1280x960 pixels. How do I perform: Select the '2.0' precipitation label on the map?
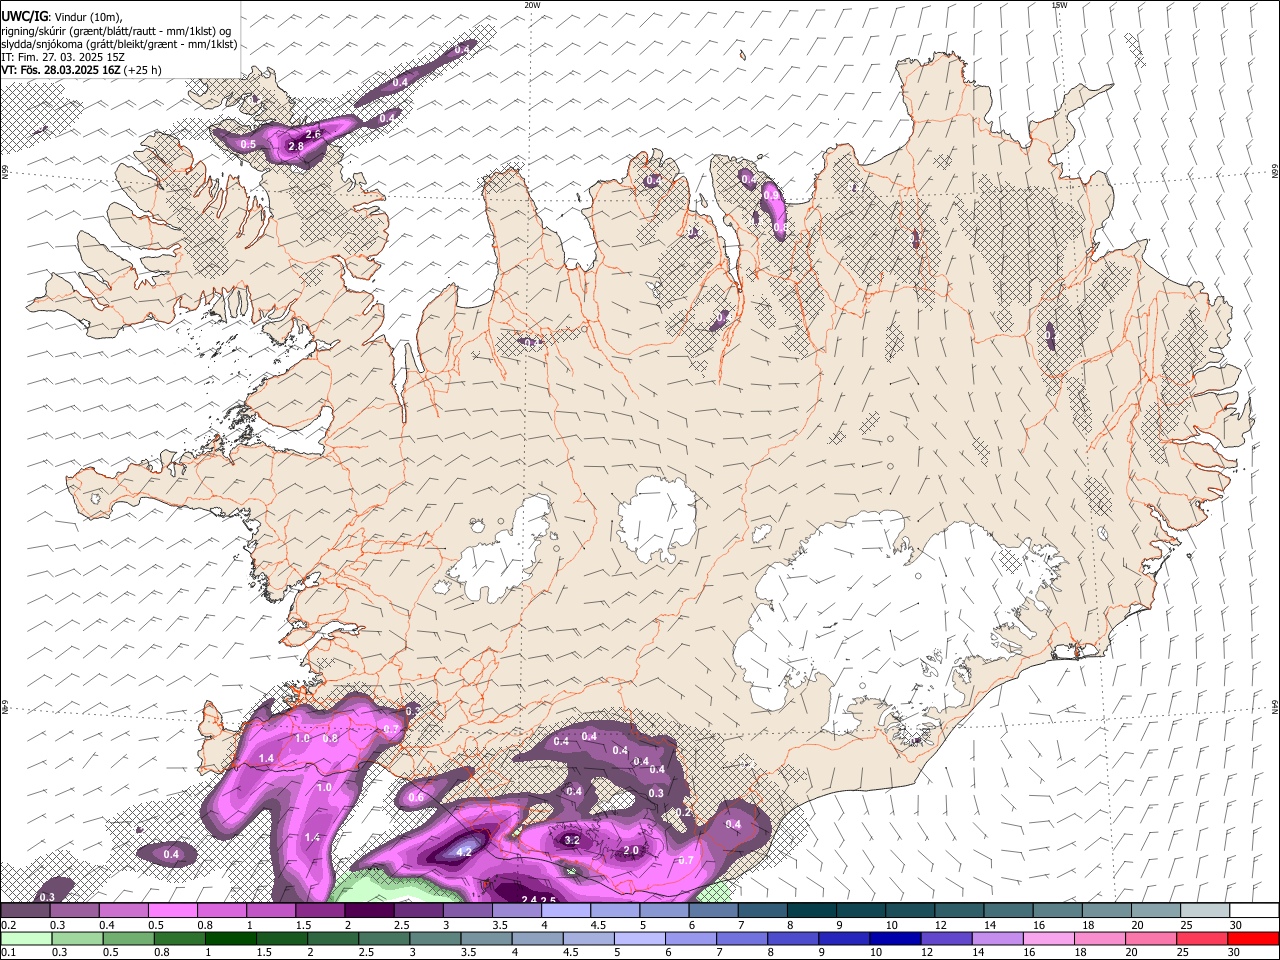[631, 851]
